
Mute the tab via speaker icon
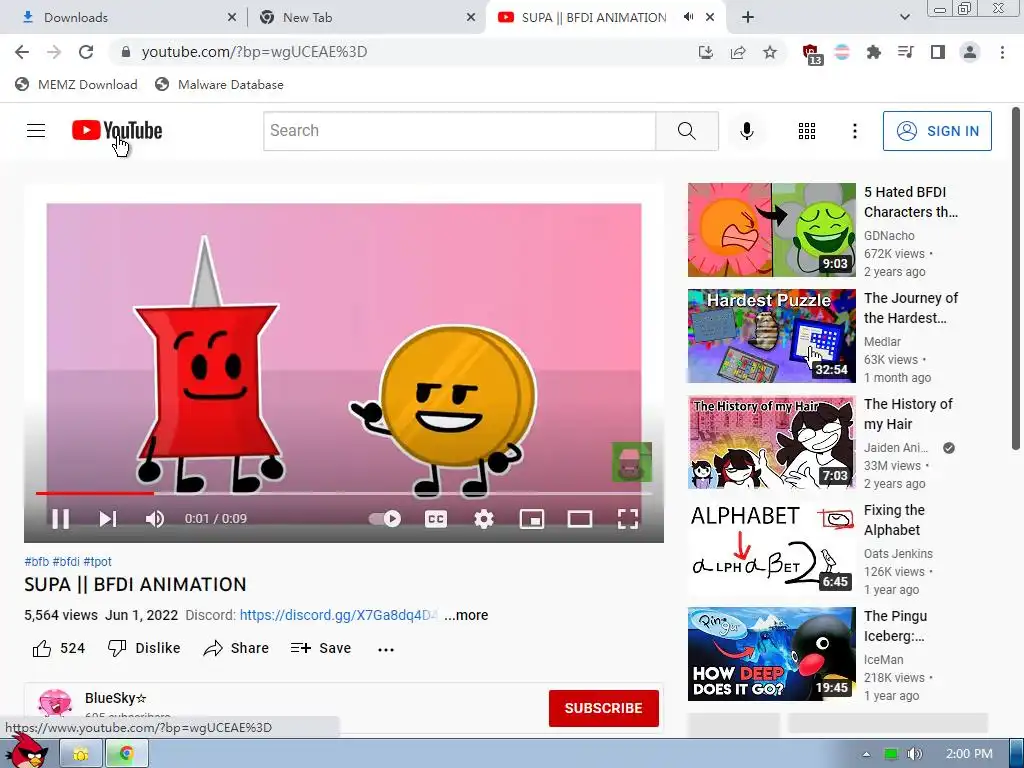(x=688, y=17)
